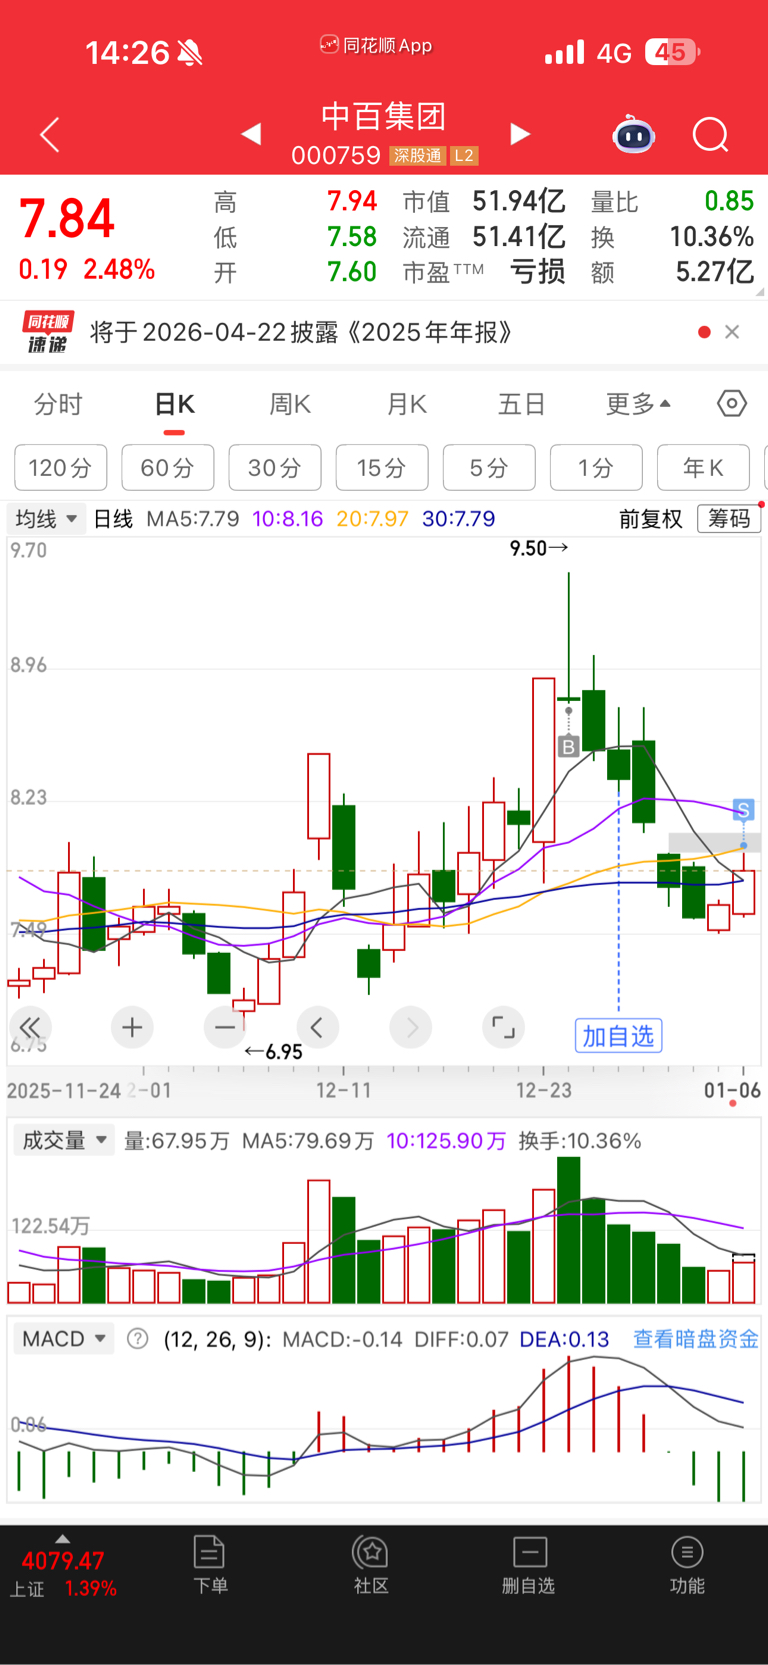Screen dimensions: 768x1665
Task: Switch to 五日 five-day tab
Action: (x=522, y=404)
